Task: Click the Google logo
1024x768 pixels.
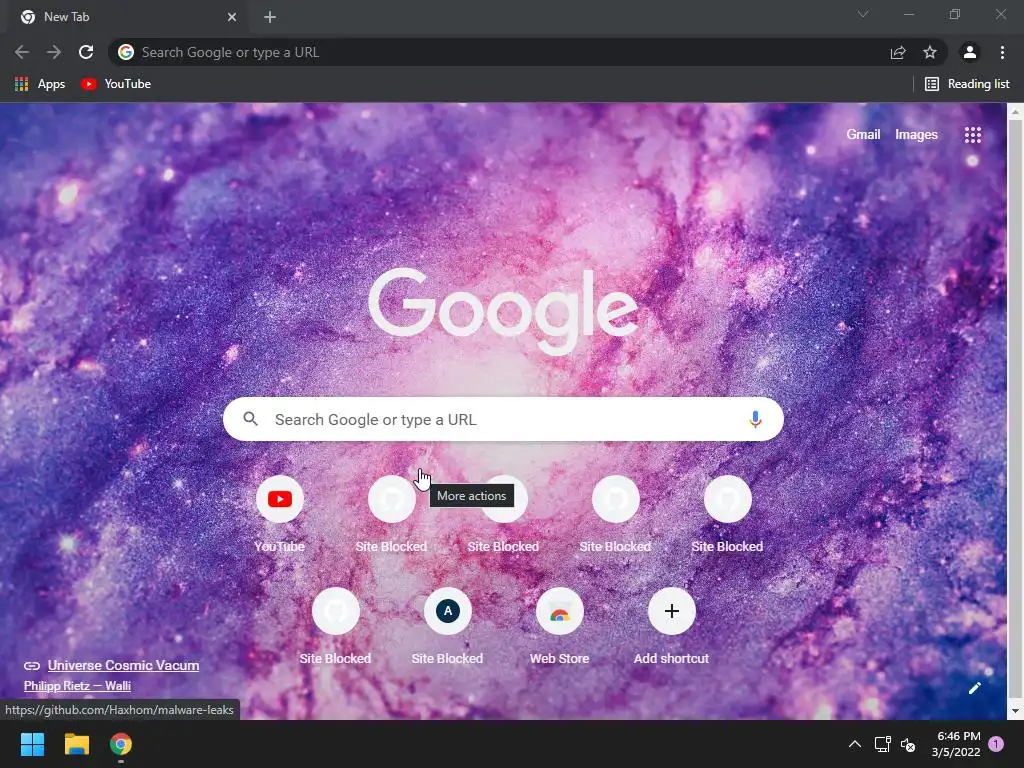Action: 503,312
